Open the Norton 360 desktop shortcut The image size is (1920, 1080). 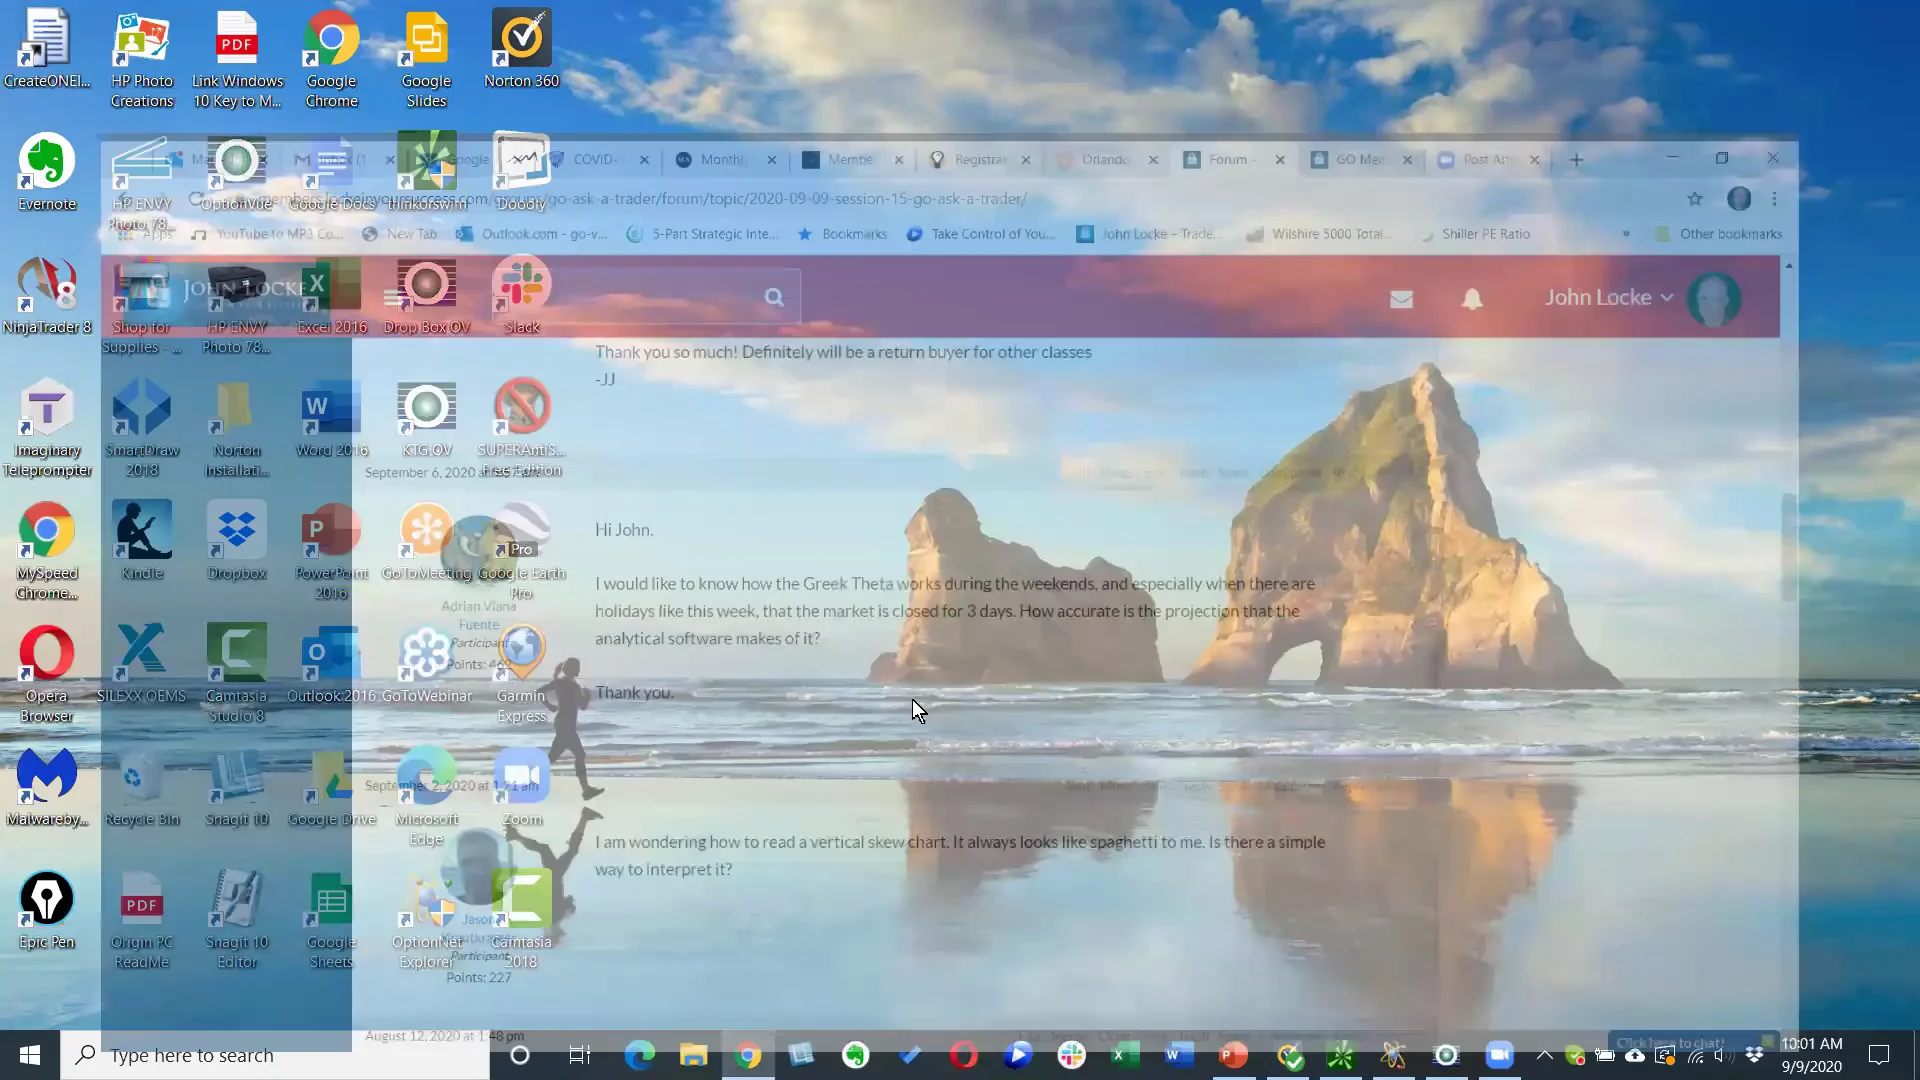(521, 50)
